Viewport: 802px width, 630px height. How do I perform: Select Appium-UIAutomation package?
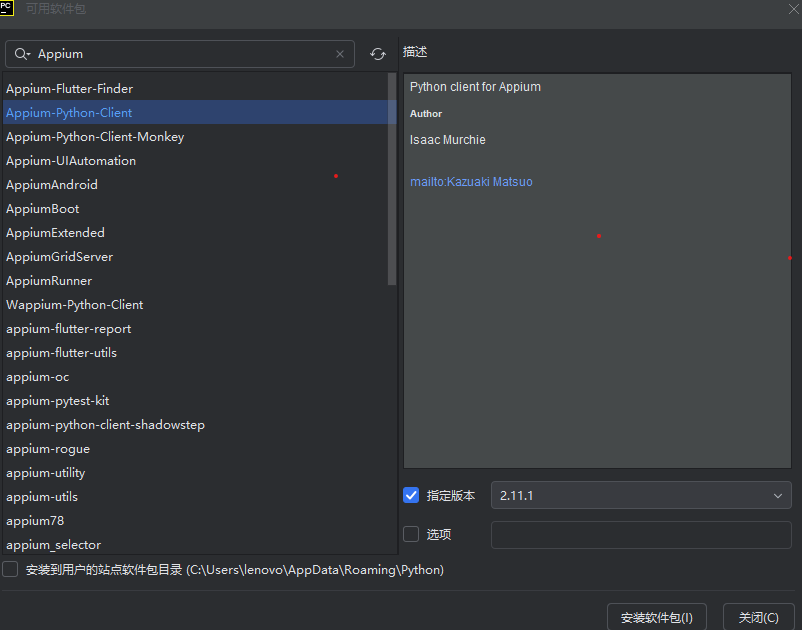pos(196,161)
